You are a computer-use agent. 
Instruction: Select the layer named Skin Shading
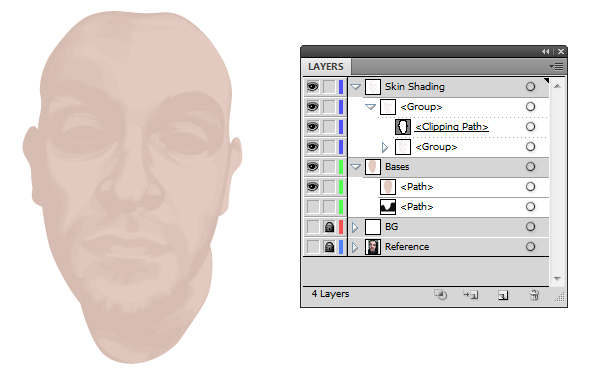coord(415,87)
